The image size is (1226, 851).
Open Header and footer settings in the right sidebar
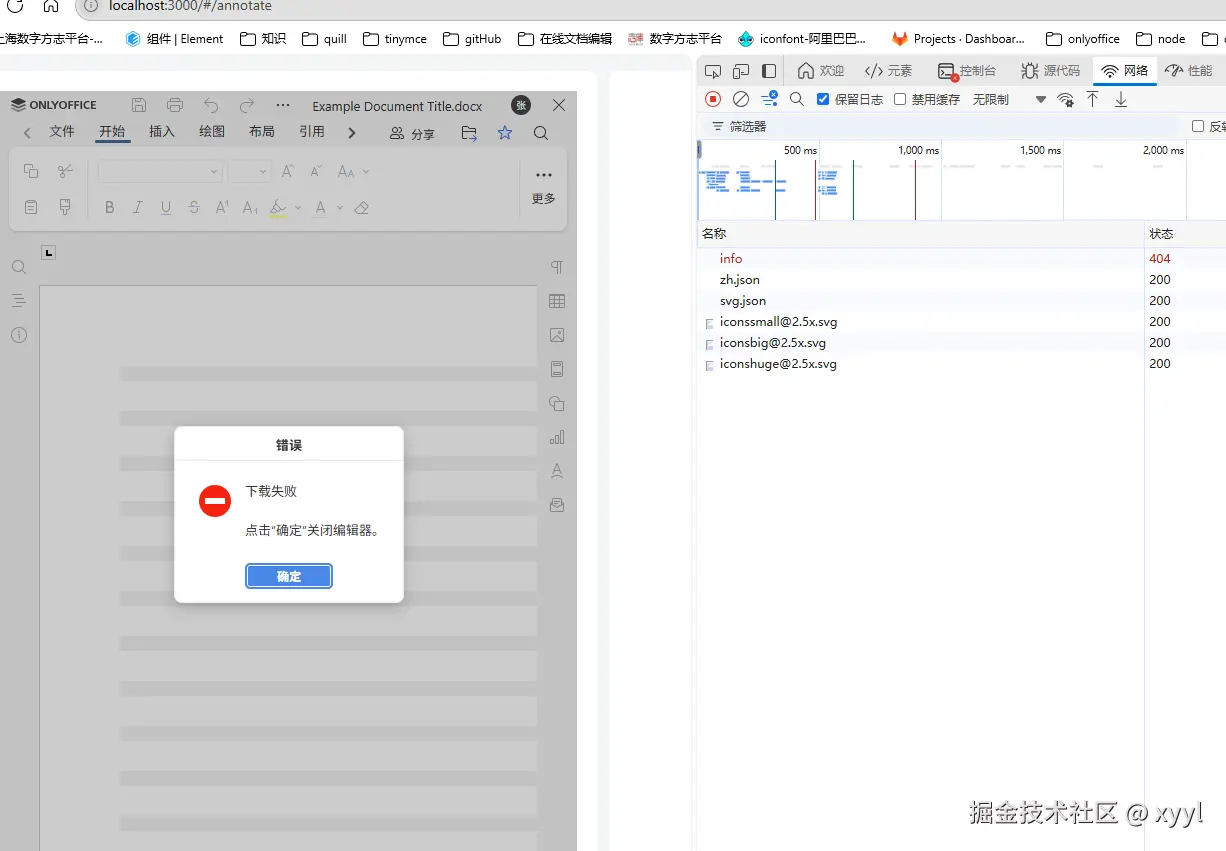pyautogui.click(x=557, y=369)
